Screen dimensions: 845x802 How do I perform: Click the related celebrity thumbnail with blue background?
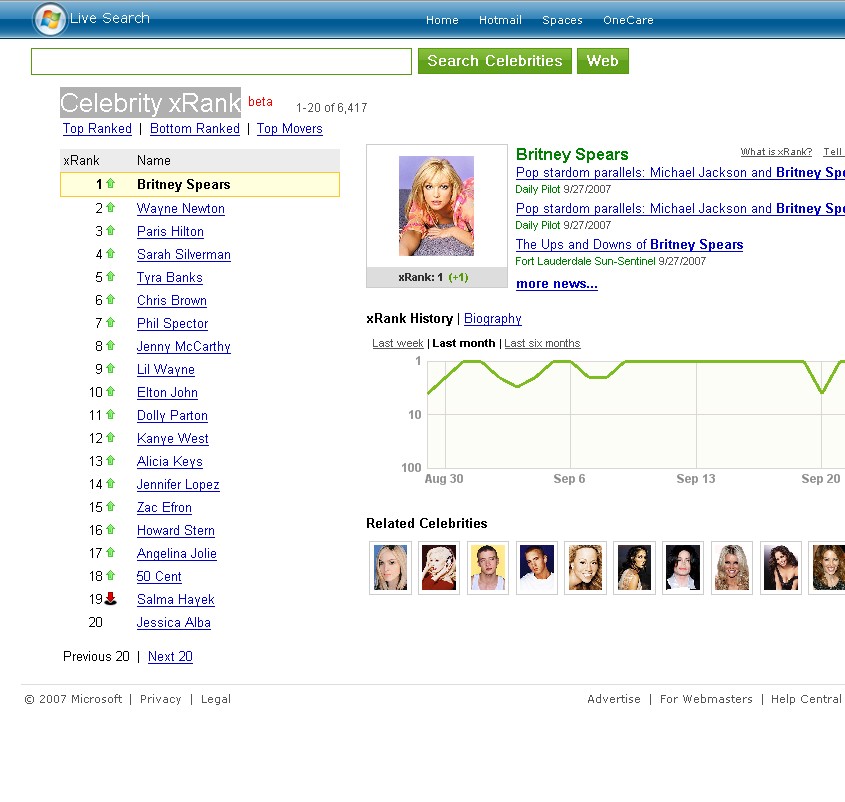tap(537, 568)
